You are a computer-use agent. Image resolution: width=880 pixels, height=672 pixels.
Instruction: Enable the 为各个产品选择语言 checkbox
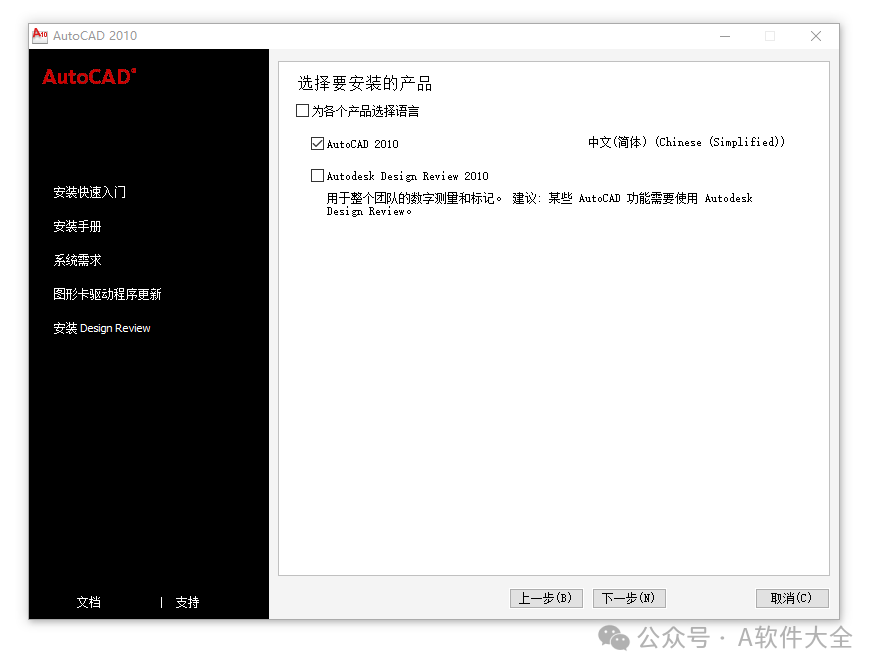coord(301,110)
